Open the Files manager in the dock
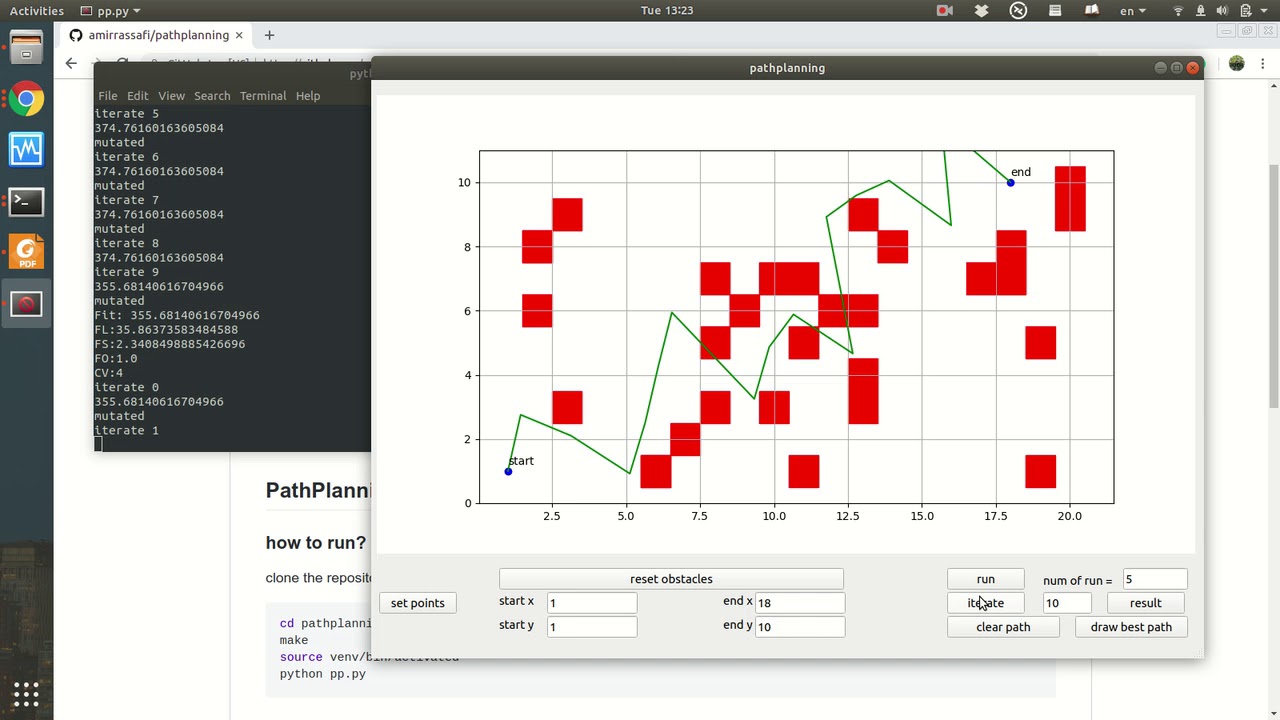Image resolution: width=1280 pixels, height=720 pixels. click(x=26, y=48)
